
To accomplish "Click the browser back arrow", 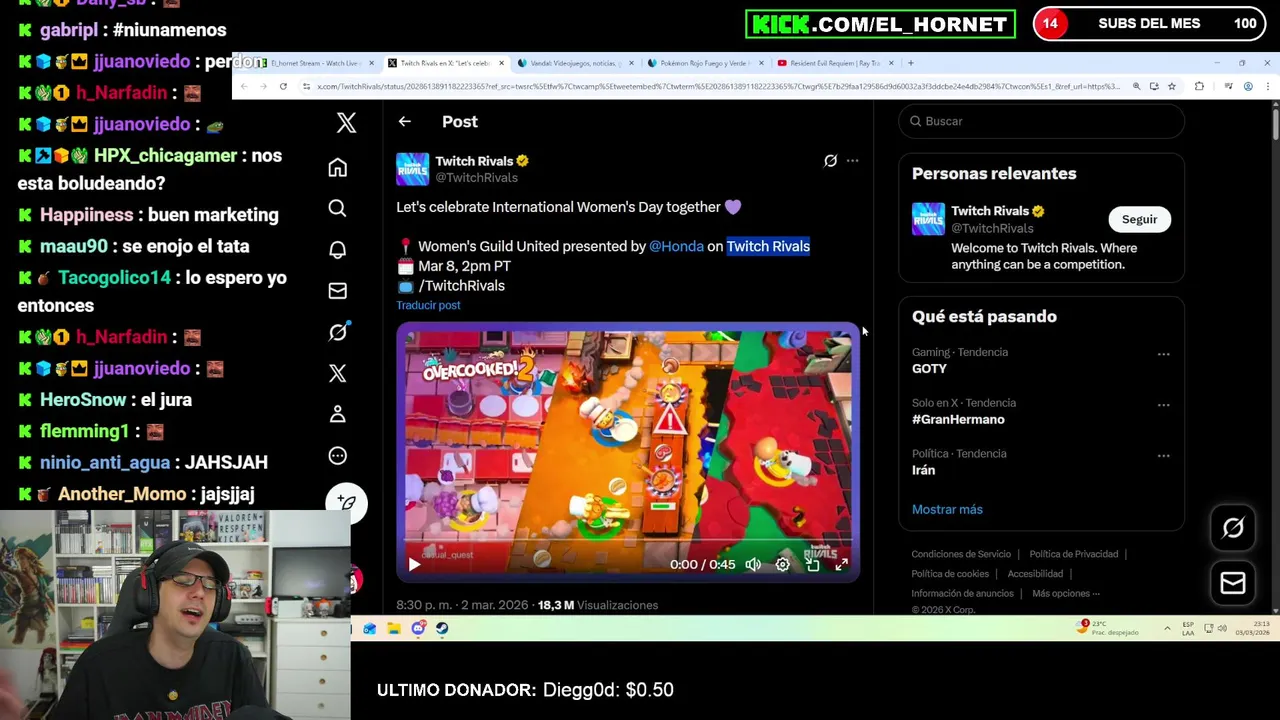I will pyautogui.click(x=245, y=87).
